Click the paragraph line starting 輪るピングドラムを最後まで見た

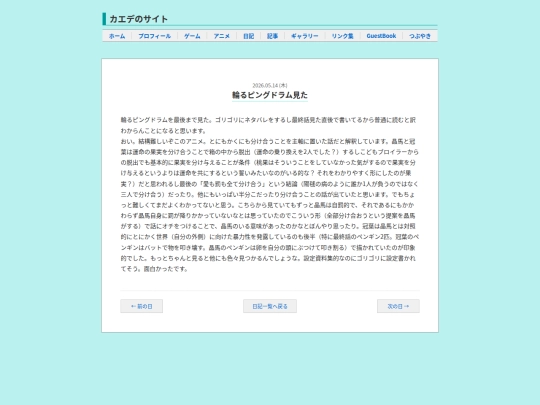click(x=268, y=120)
